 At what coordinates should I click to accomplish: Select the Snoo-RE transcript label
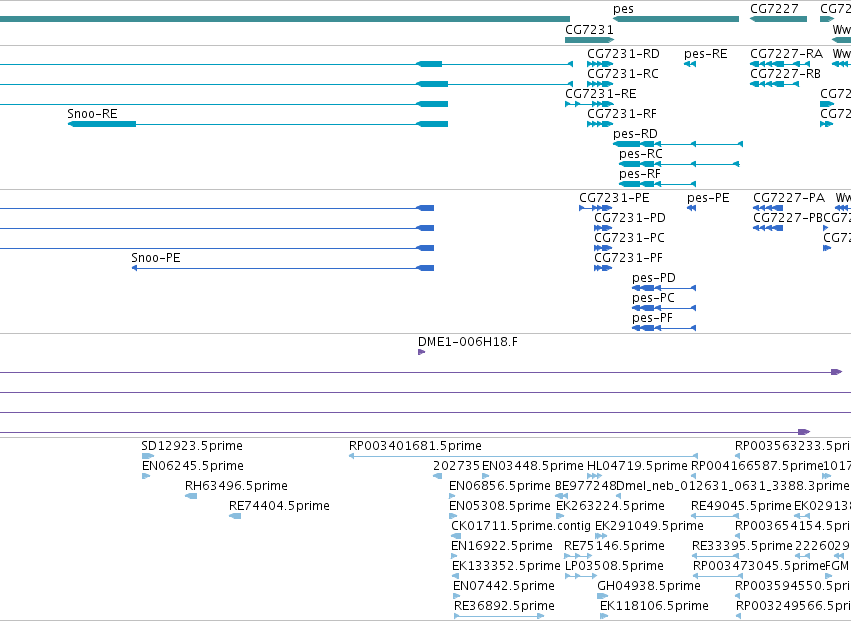(92, 114)
